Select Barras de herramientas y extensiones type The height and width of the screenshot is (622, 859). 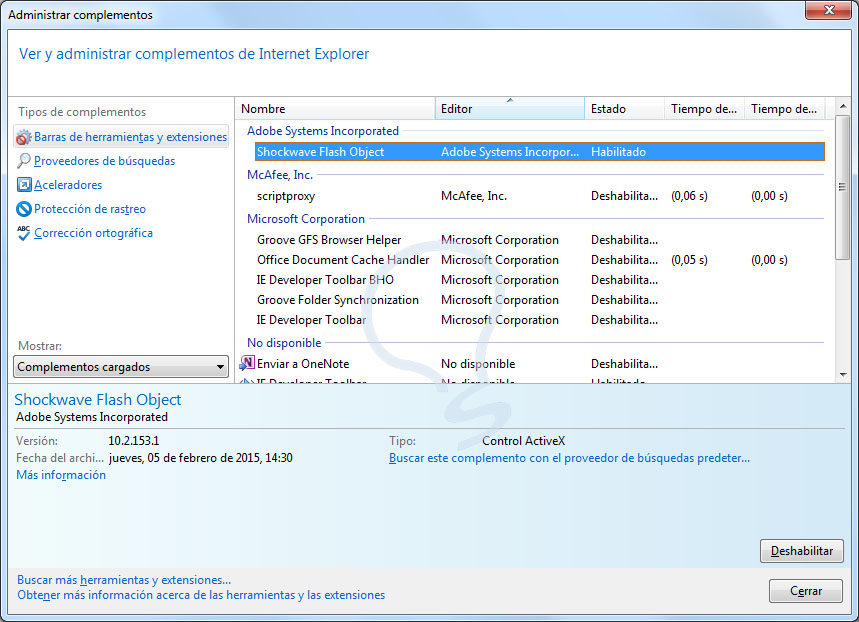click(x=121, y=136)
